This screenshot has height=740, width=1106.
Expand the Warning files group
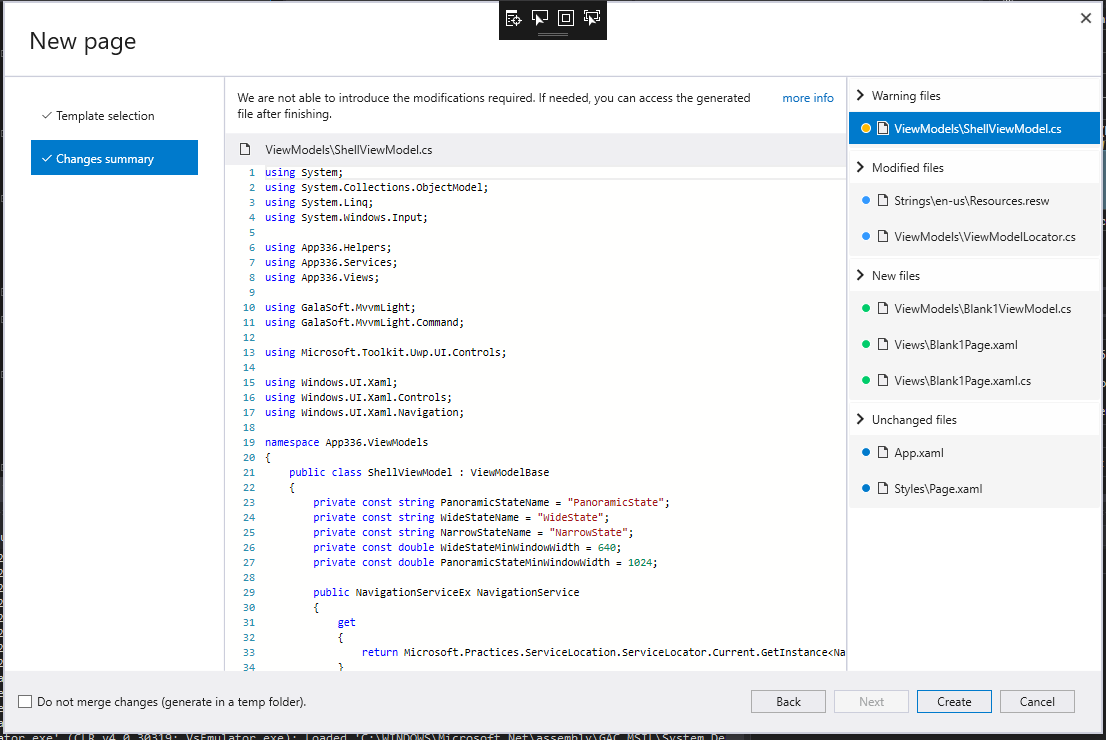pyautogui.click(x=860, y=95)
